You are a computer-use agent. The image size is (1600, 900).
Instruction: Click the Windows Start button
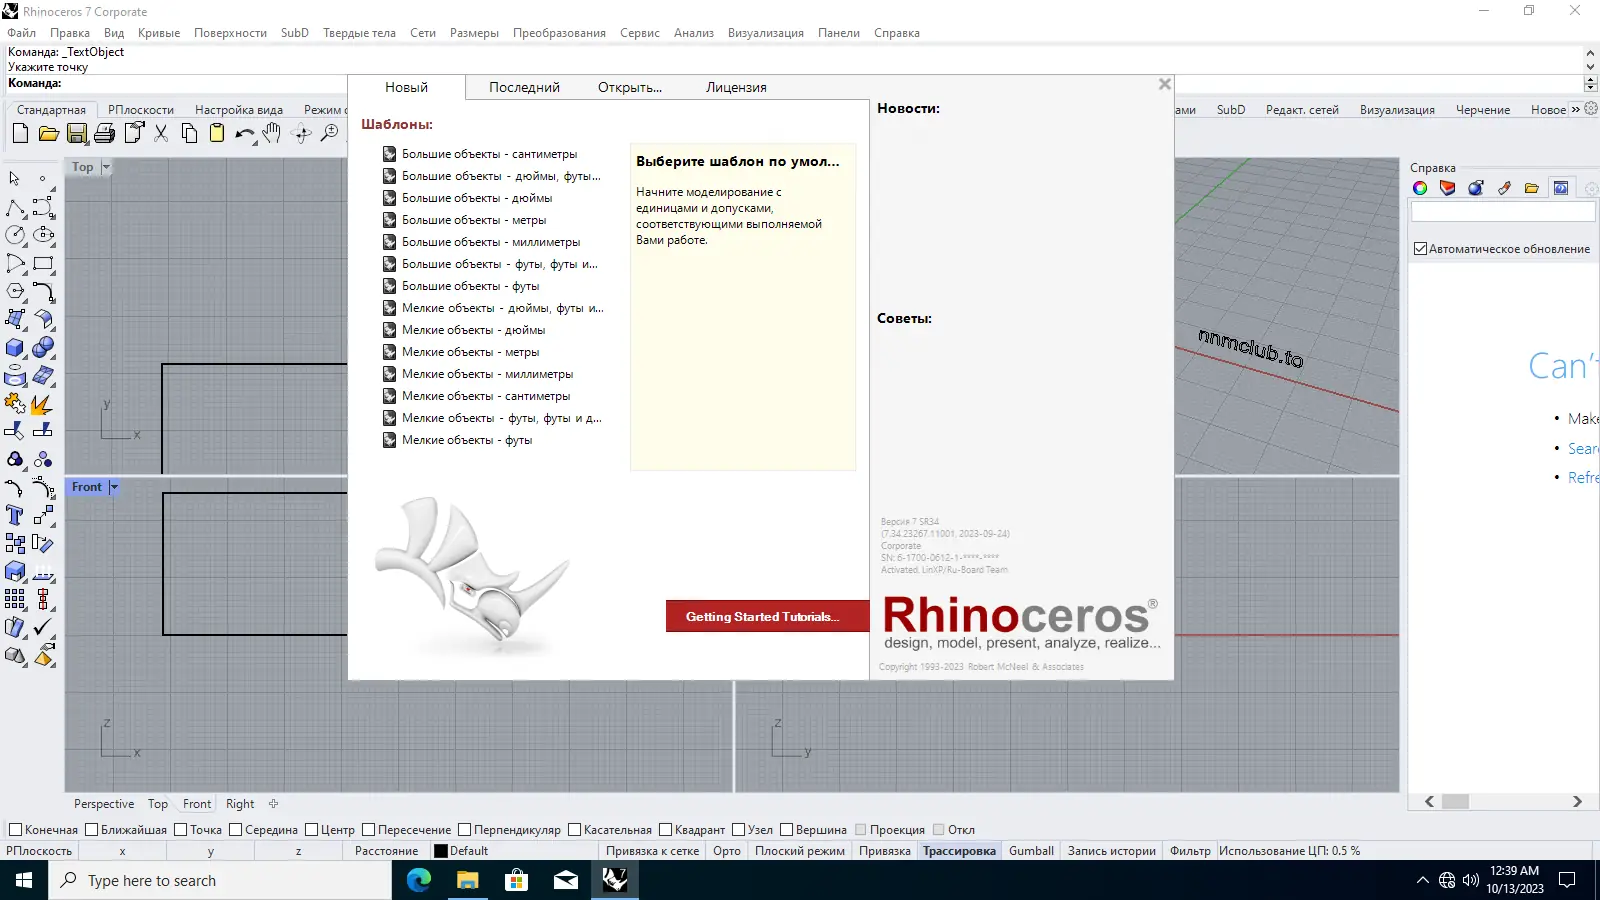(24, 880)
